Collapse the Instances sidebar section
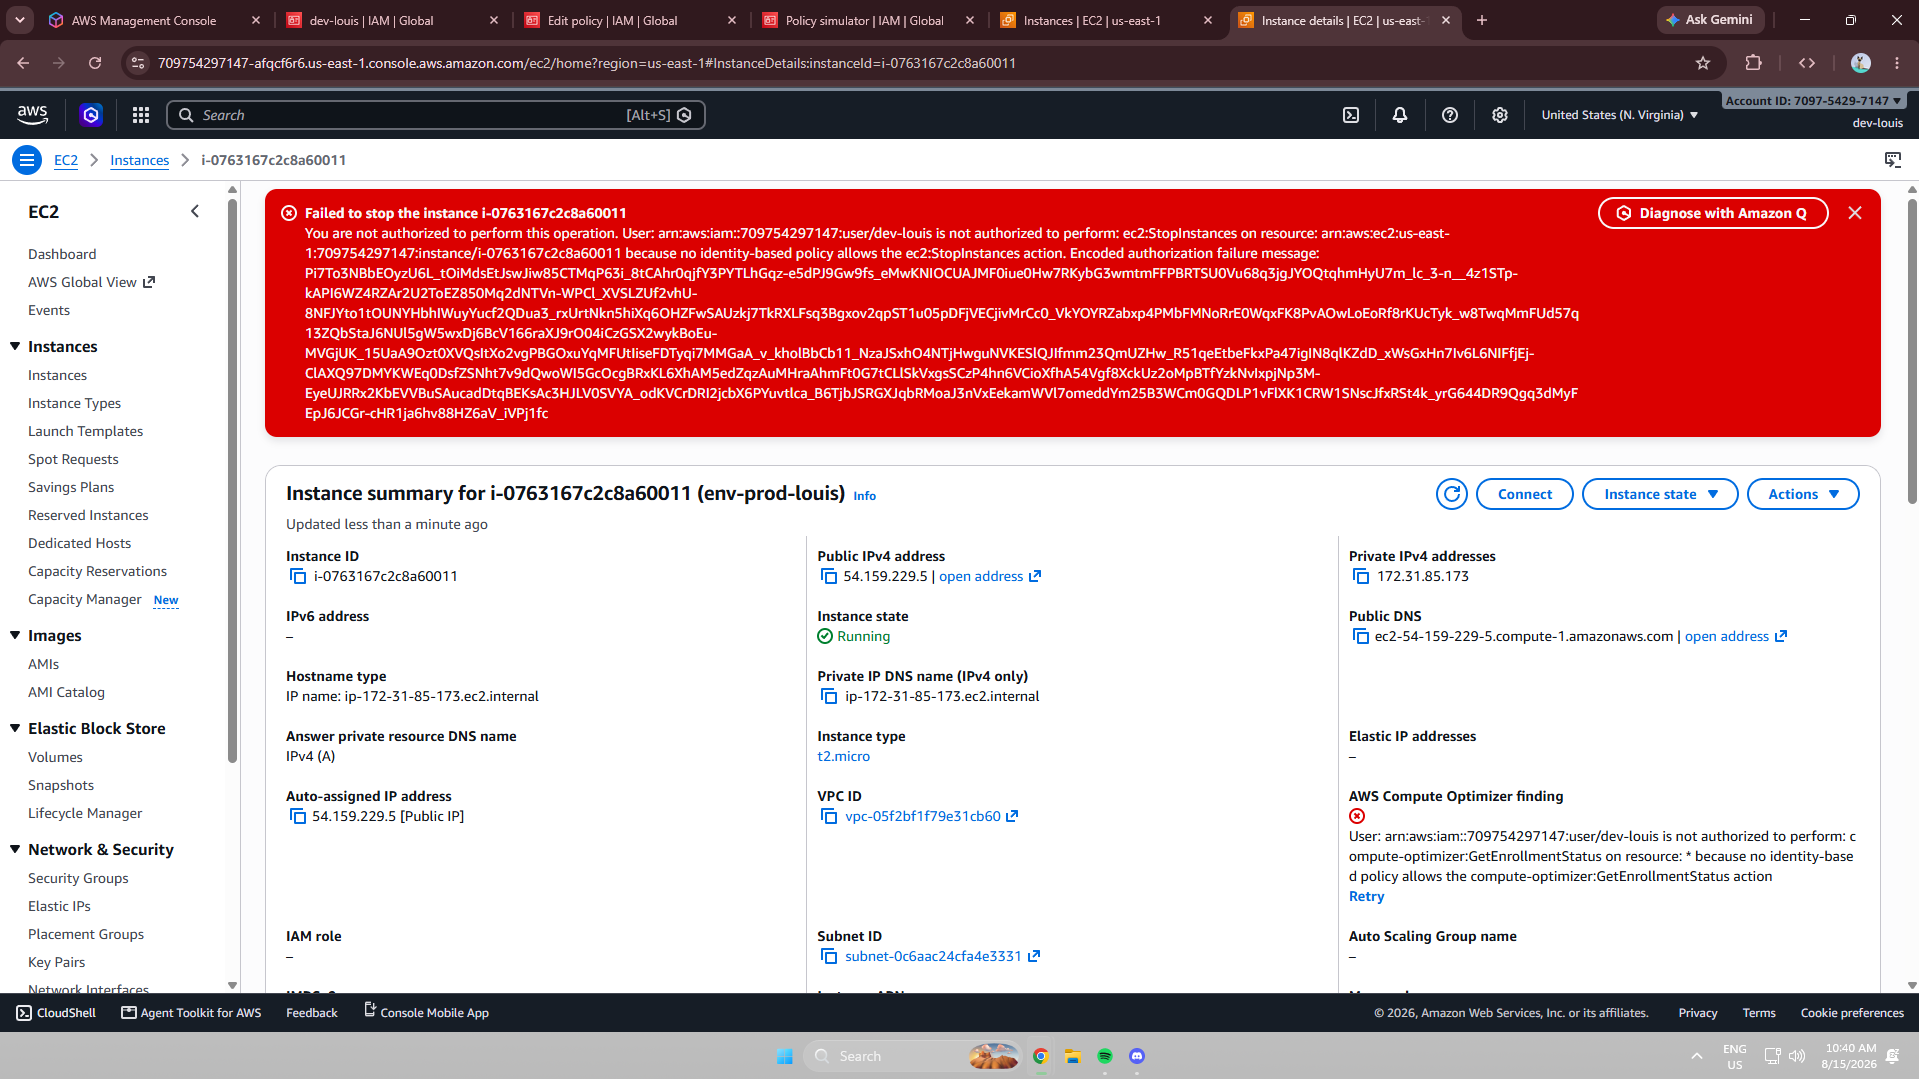The height and width of the screenshot is (1079, 1919). [x=15, y=346]
